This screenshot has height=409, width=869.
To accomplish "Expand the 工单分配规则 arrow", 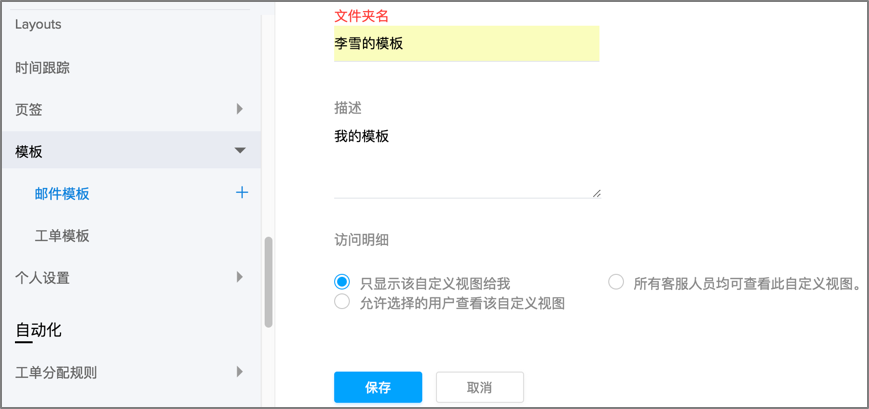I will [239, 371].
